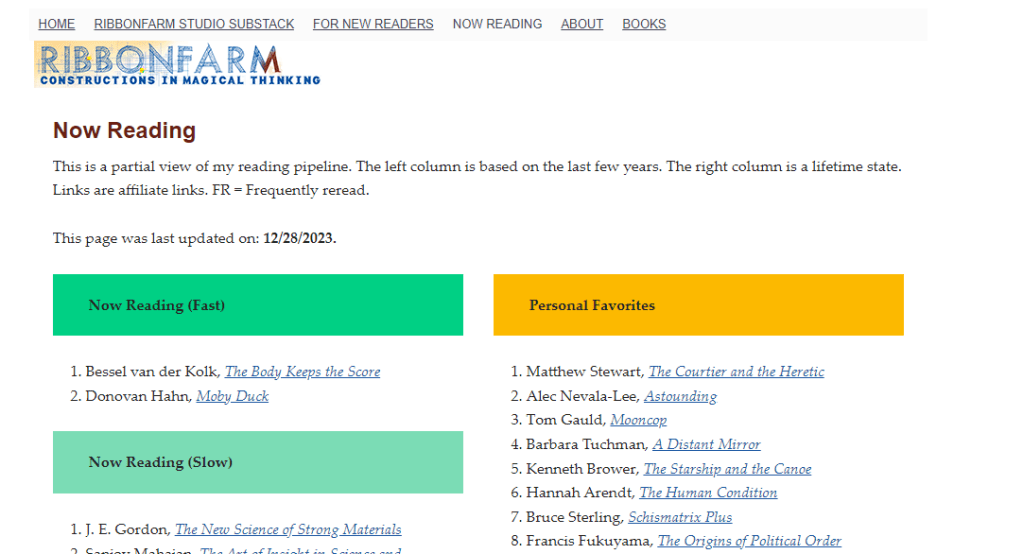Navigate to Books in top menu
Screen dimensions: 1023x554
[644, 24]
